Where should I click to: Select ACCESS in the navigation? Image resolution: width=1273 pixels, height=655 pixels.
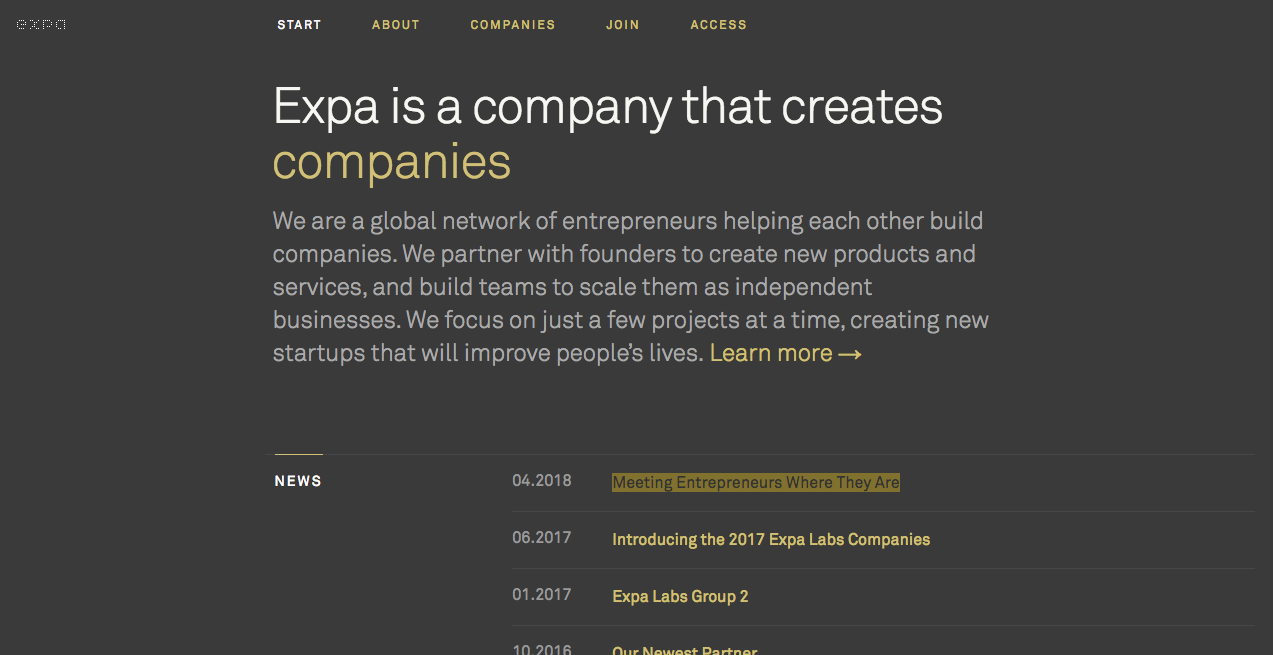click(x=718, y=25)
